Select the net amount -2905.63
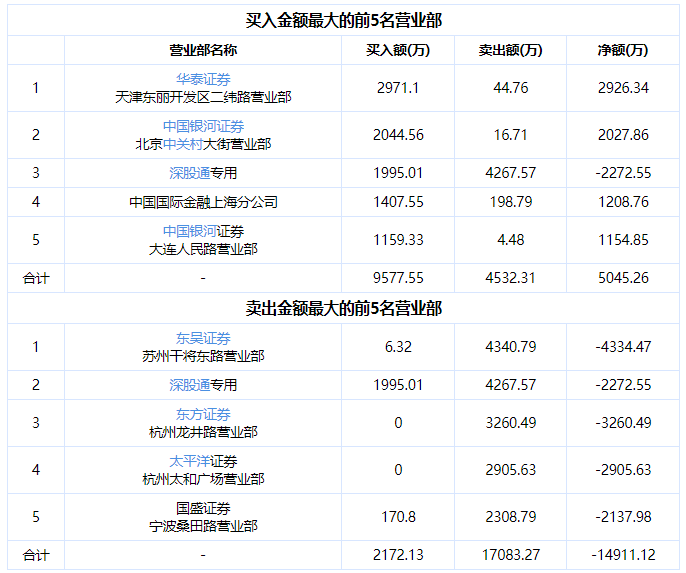Screen dimensions: 686x573 pos(623,470)
